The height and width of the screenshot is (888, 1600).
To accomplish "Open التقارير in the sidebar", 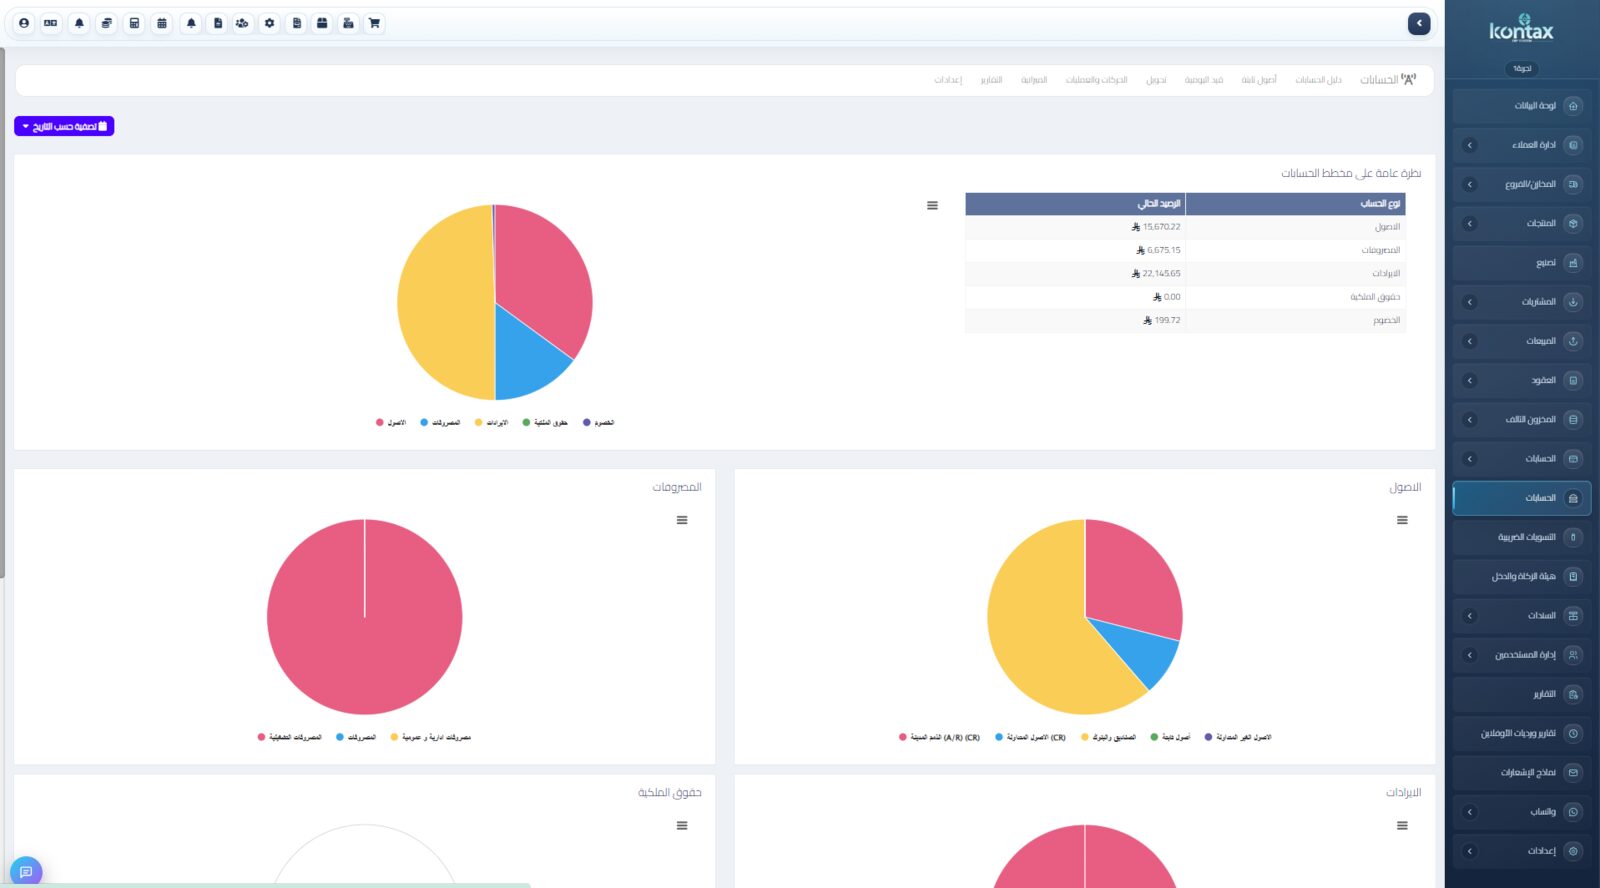I will (1522, 694).
